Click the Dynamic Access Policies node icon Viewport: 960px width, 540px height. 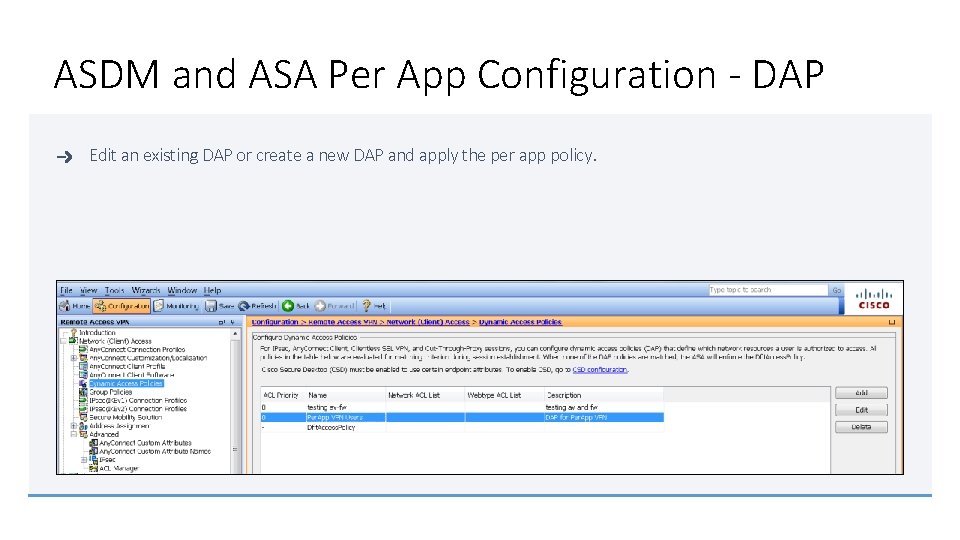click(x=83, y=383)
